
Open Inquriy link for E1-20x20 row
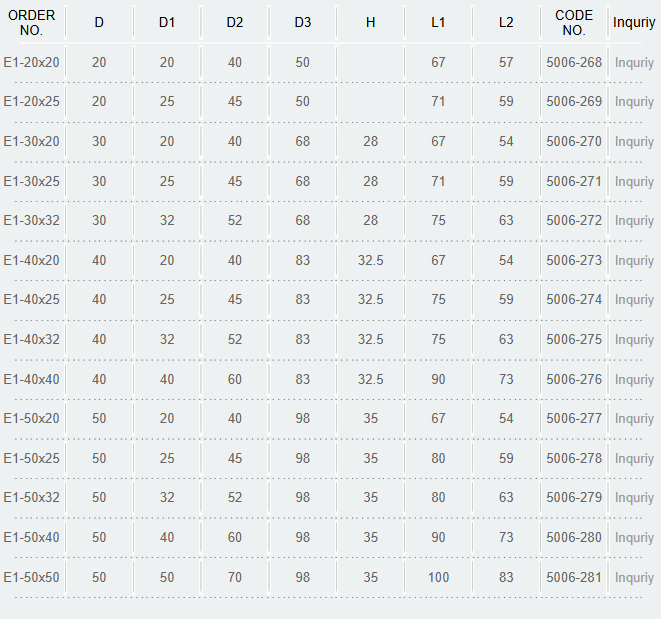634,63
